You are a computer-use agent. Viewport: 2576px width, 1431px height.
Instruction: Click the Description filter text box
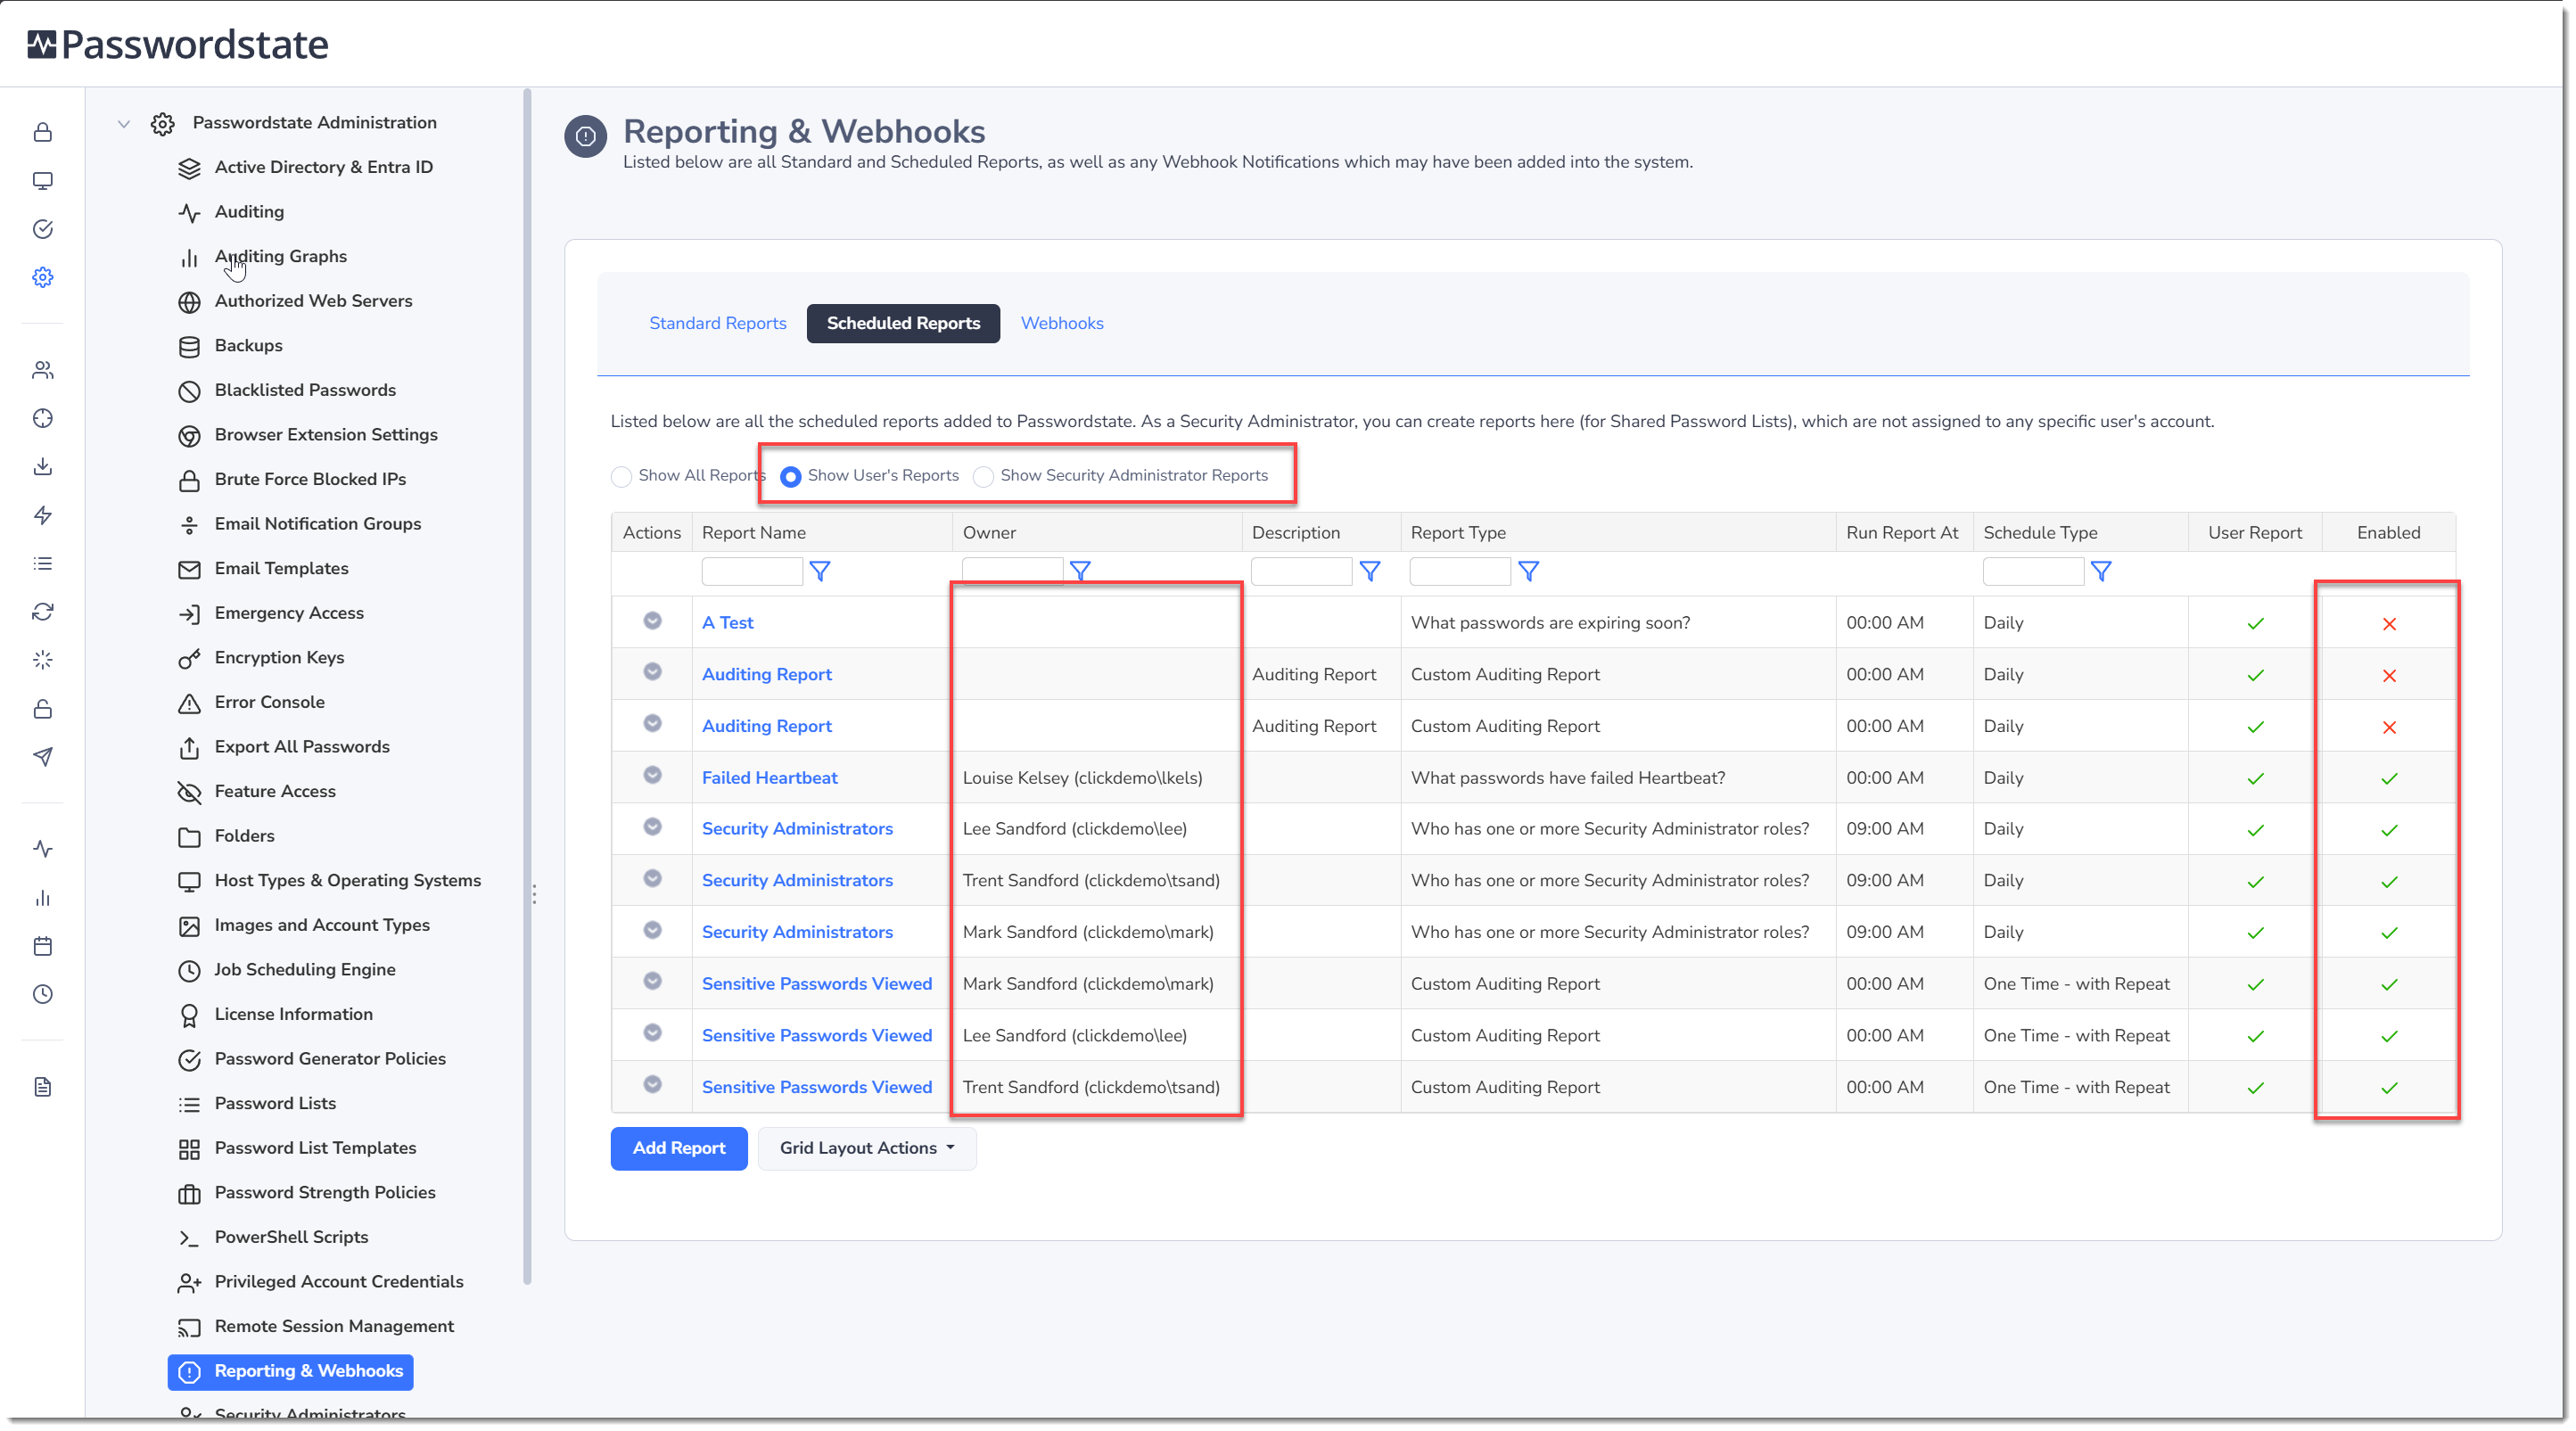tap(1301, 571)
